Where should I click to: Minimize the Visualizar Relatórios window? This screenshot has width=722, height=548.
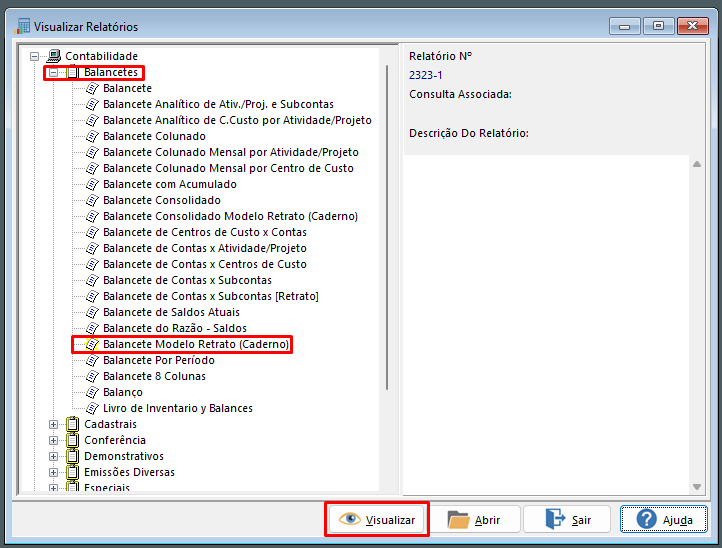tap(624, 26)
